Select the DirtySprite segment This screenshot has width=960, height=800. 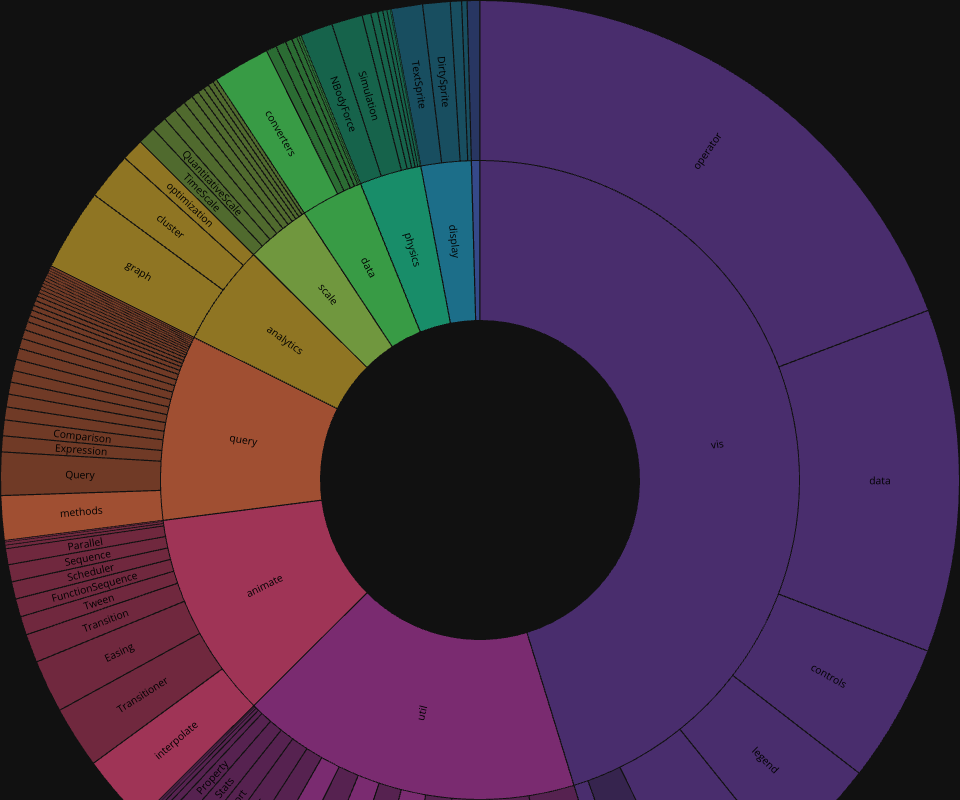[x=443, y=81]
